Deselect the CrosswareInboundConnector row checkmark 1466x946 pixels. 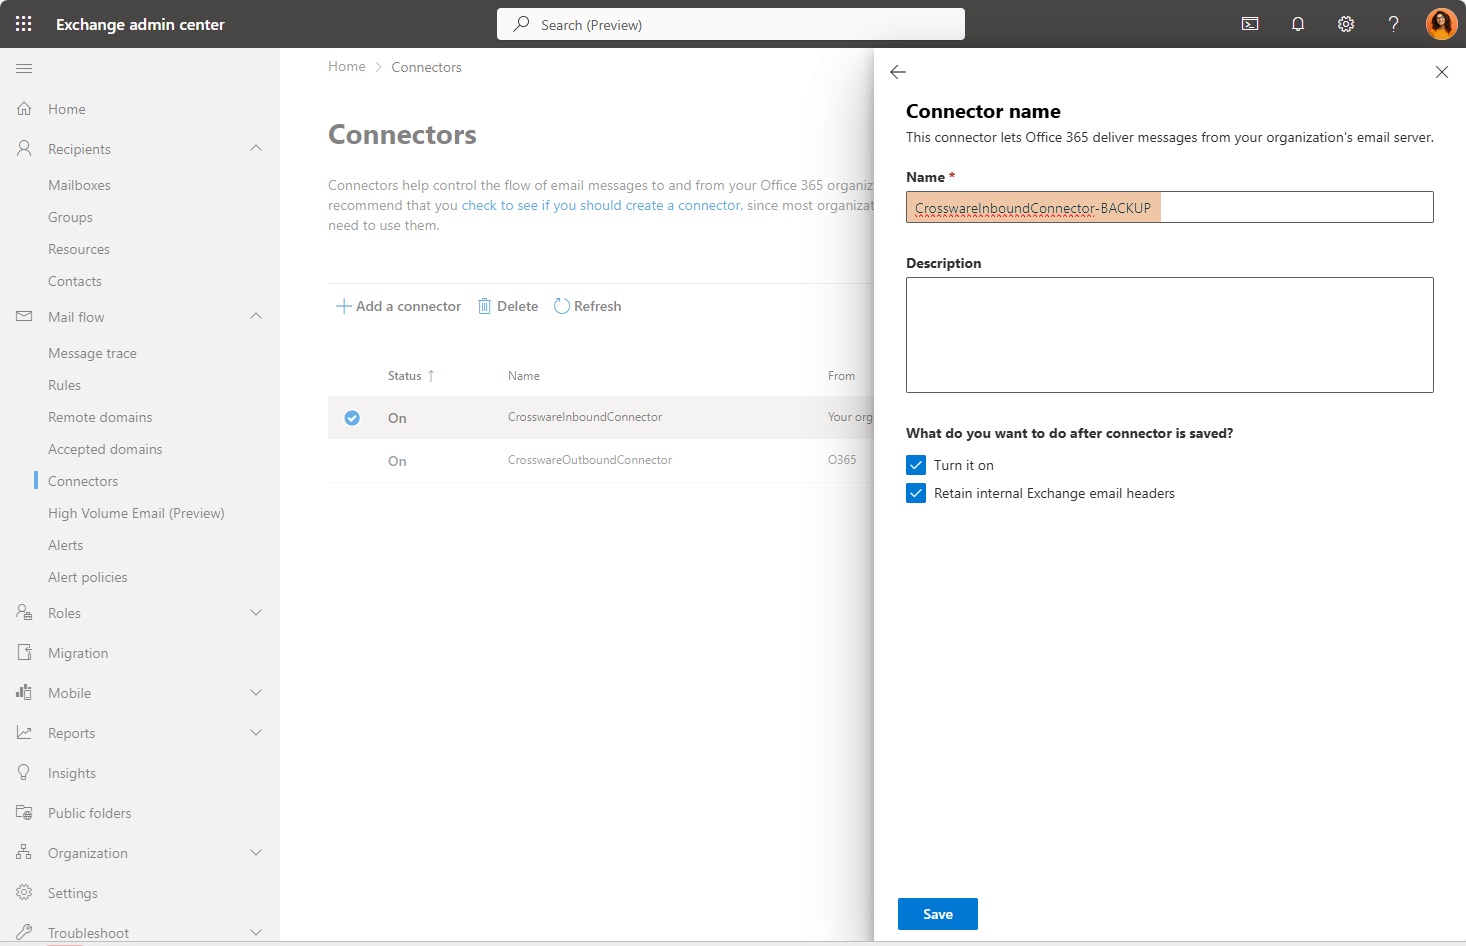click(352, 418)
